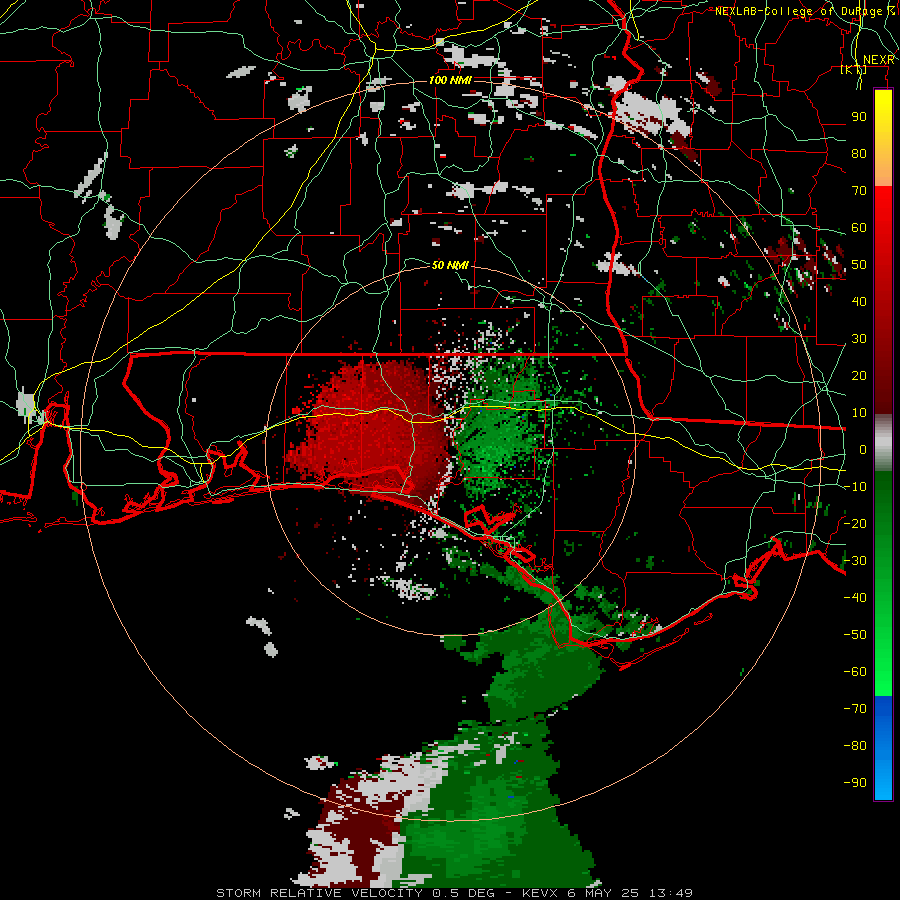Click the -80 value on the velocity scale
Screen dimensions: 900x900
[x=855, y=746]
